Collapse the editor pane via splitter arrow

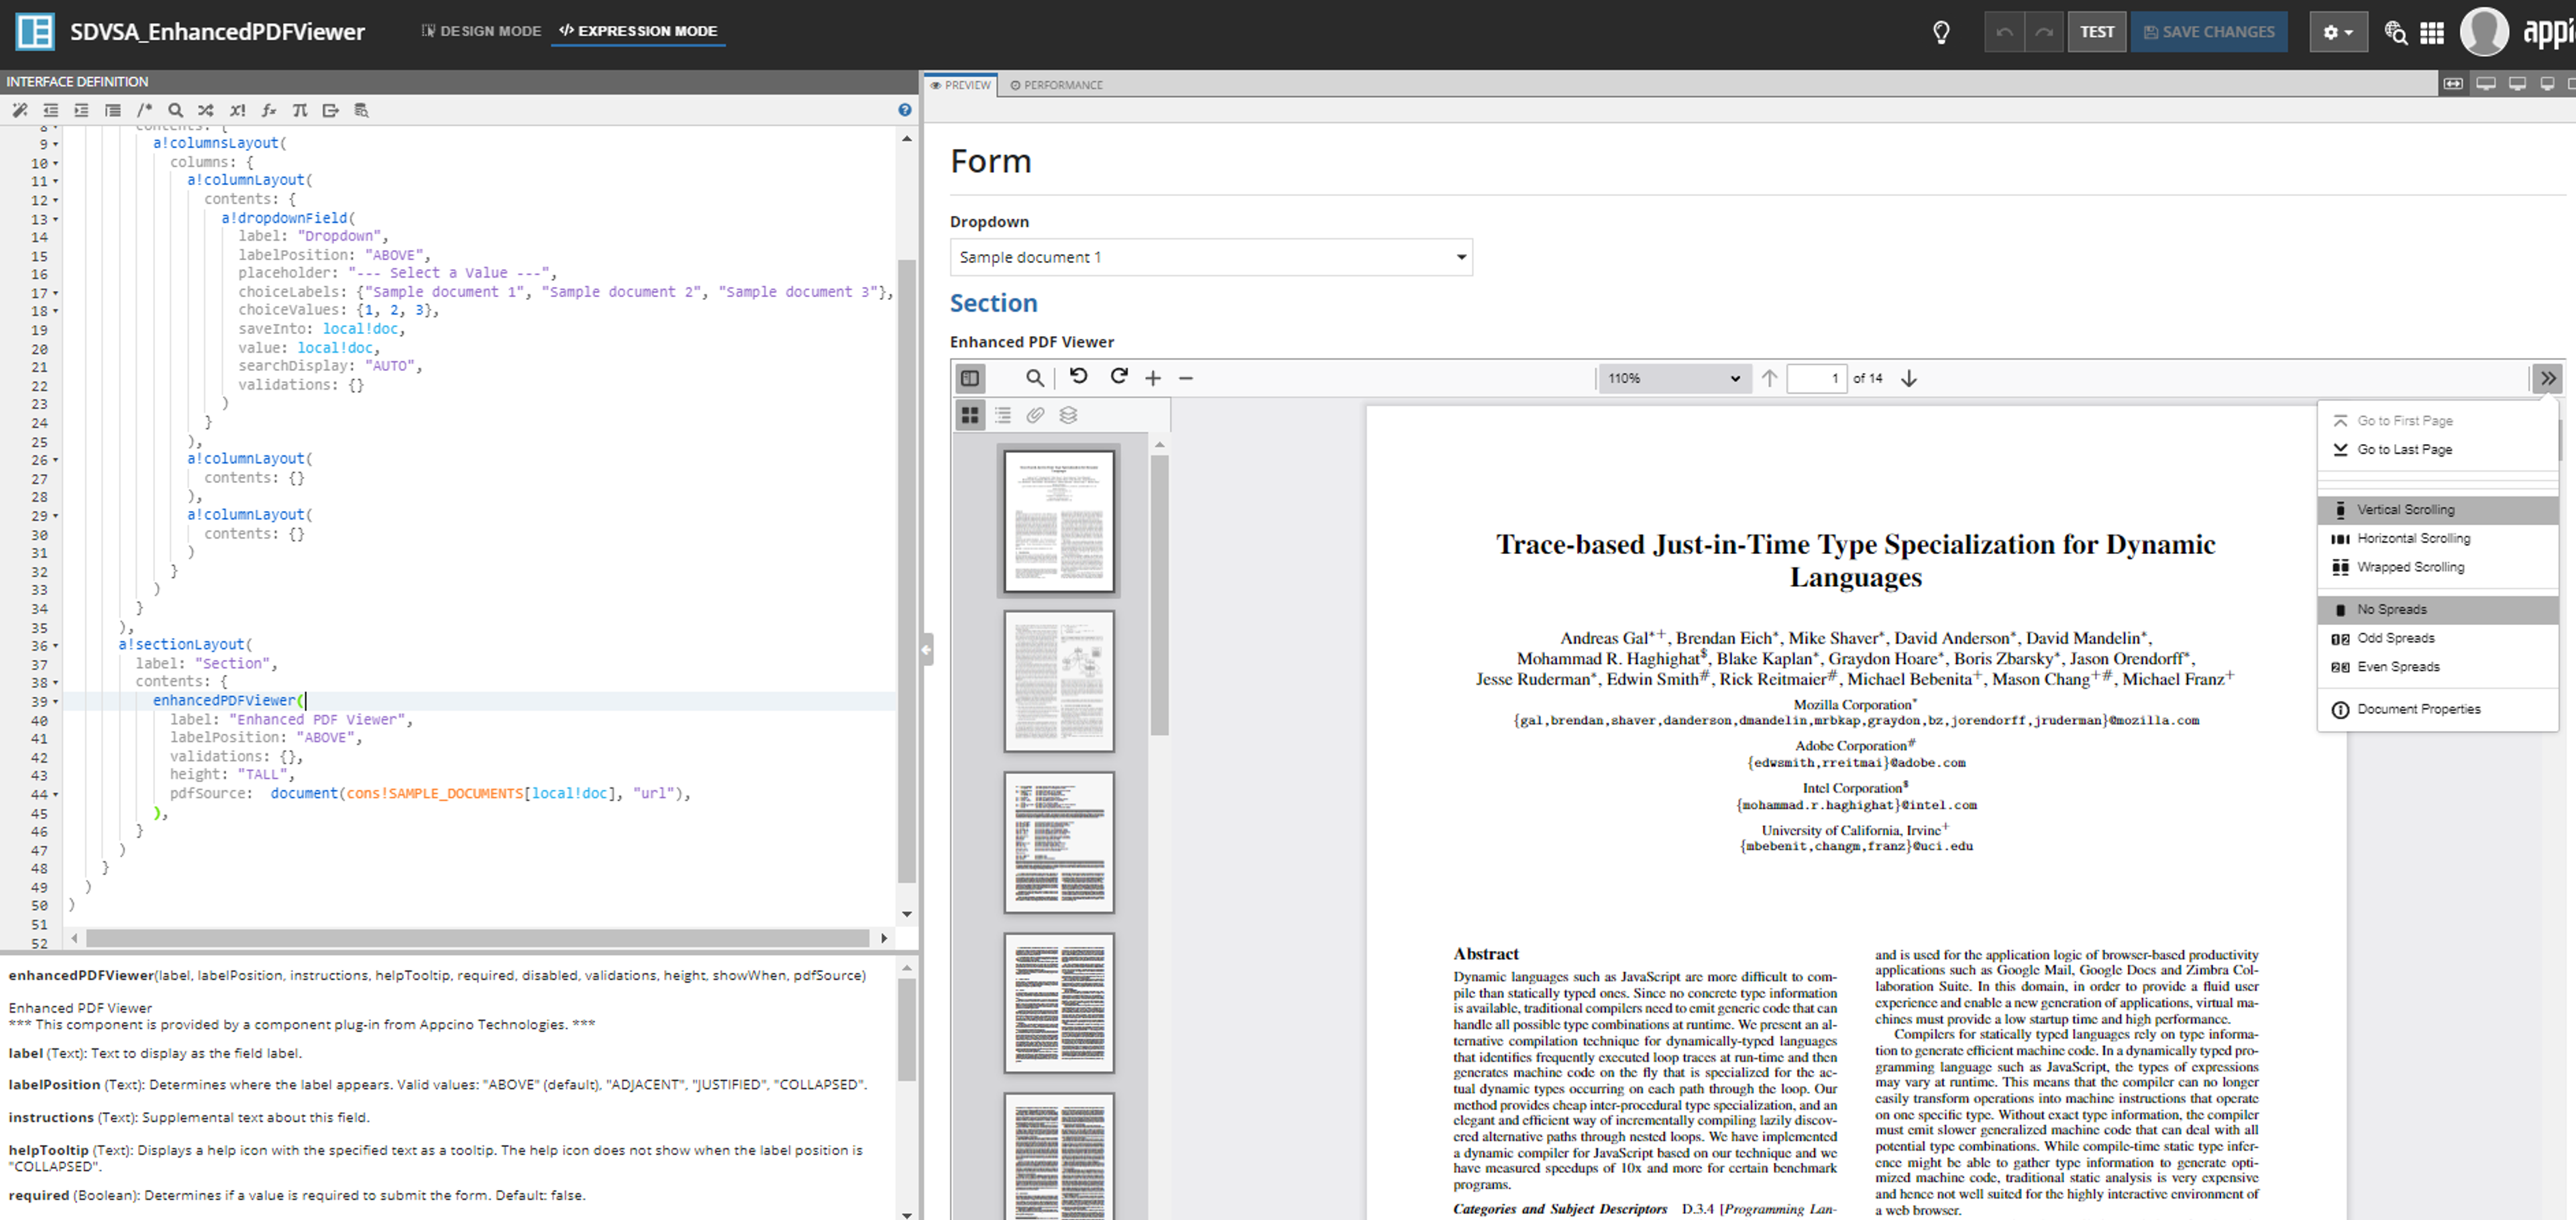[927, 649]
